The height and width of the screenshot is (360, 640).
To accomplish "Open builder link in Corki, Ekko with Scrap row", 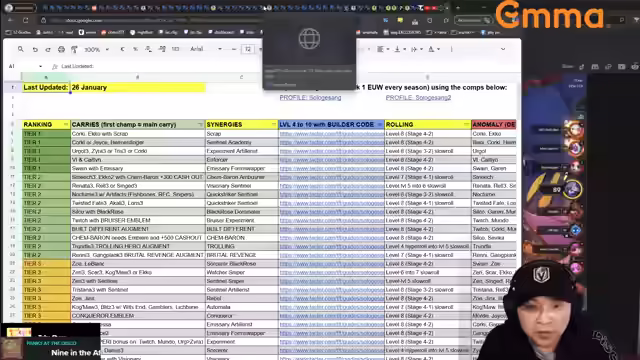I will coord(331,134).
